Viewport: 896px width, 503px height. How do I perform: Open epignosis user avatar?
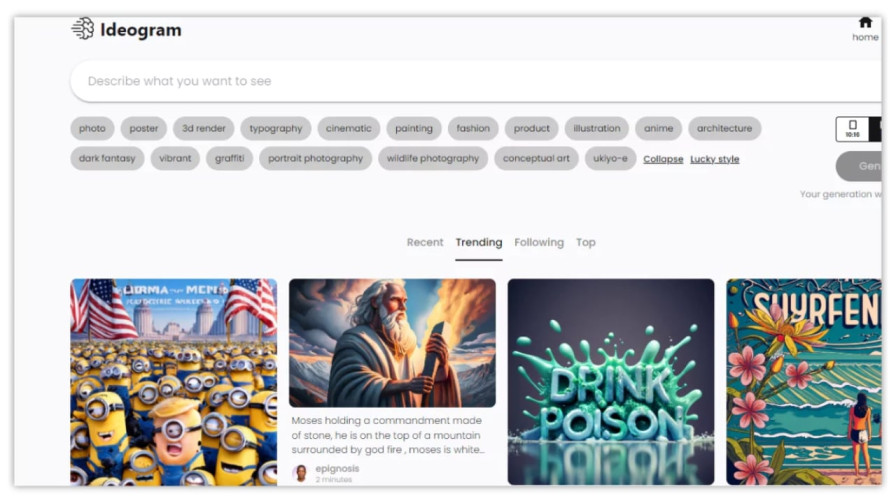301,473
